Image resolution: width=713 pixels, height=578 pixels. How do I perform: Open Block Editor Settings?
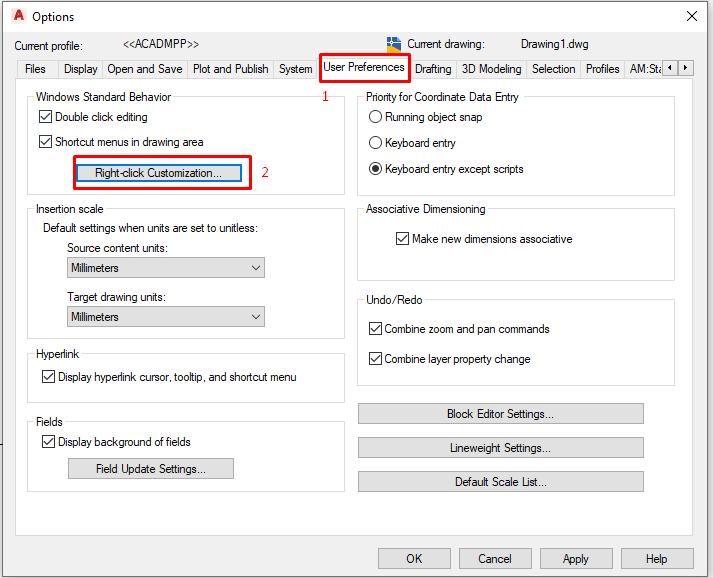500,414
